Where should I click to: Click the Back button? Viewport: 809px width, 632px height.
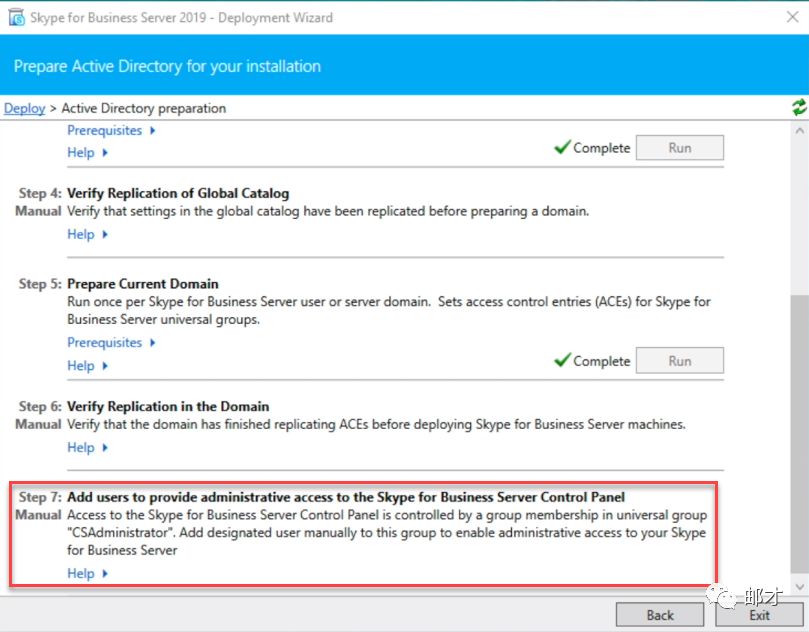pos(659,615)
